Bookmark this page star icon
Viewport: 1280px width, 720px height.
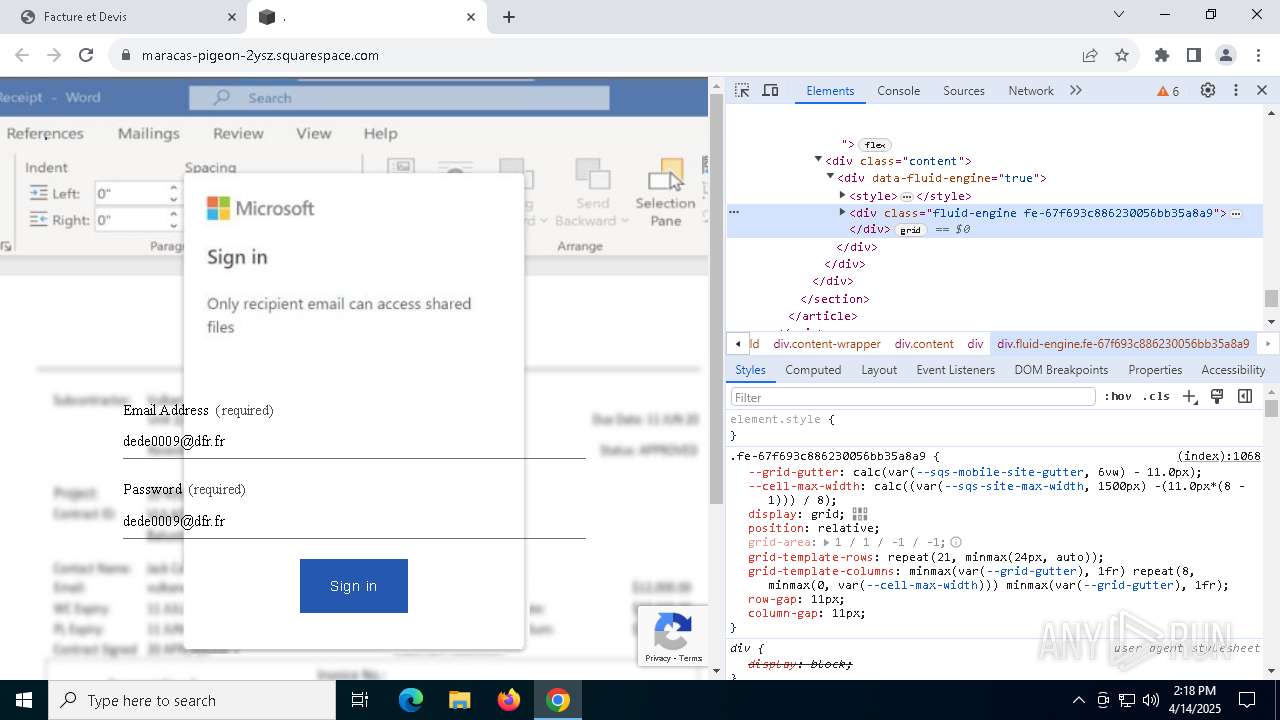[1122, 55]
